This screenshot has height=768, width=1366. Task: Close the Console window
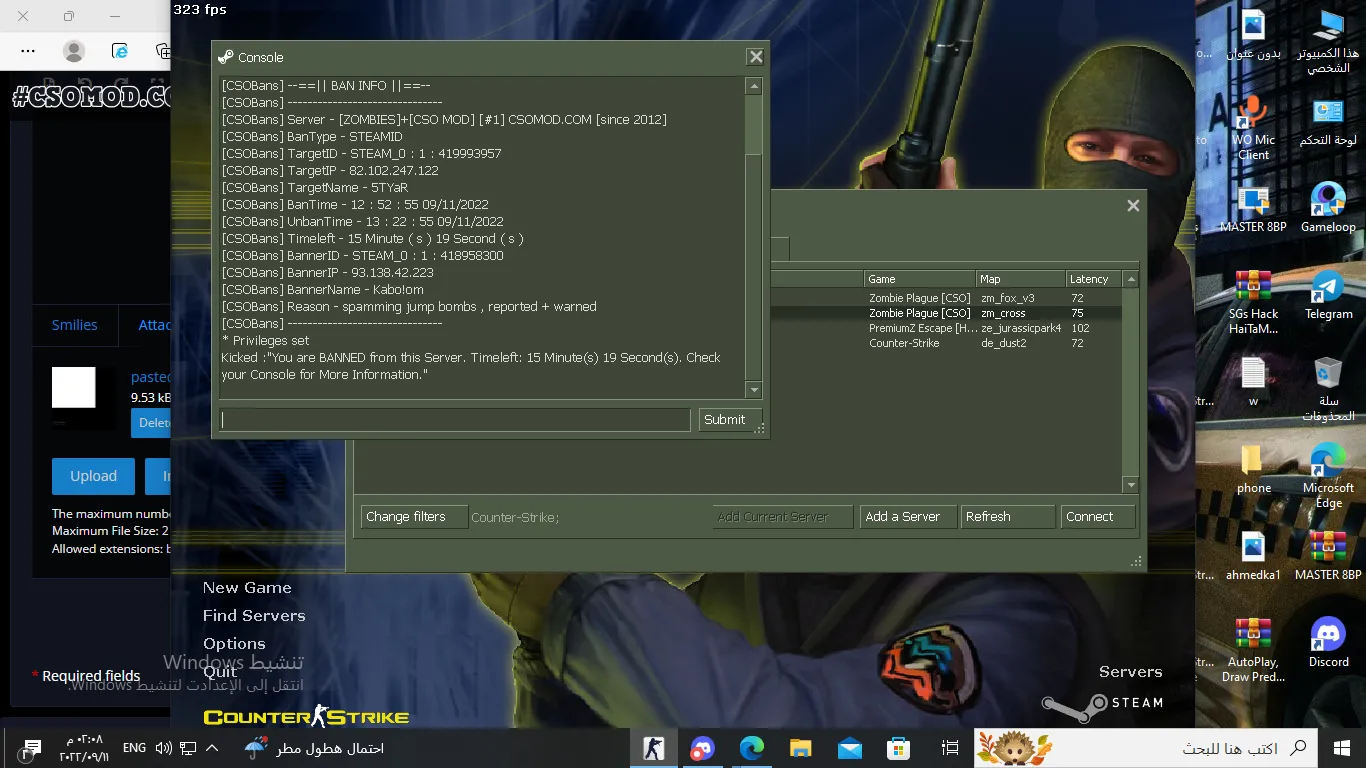point(756,58)
